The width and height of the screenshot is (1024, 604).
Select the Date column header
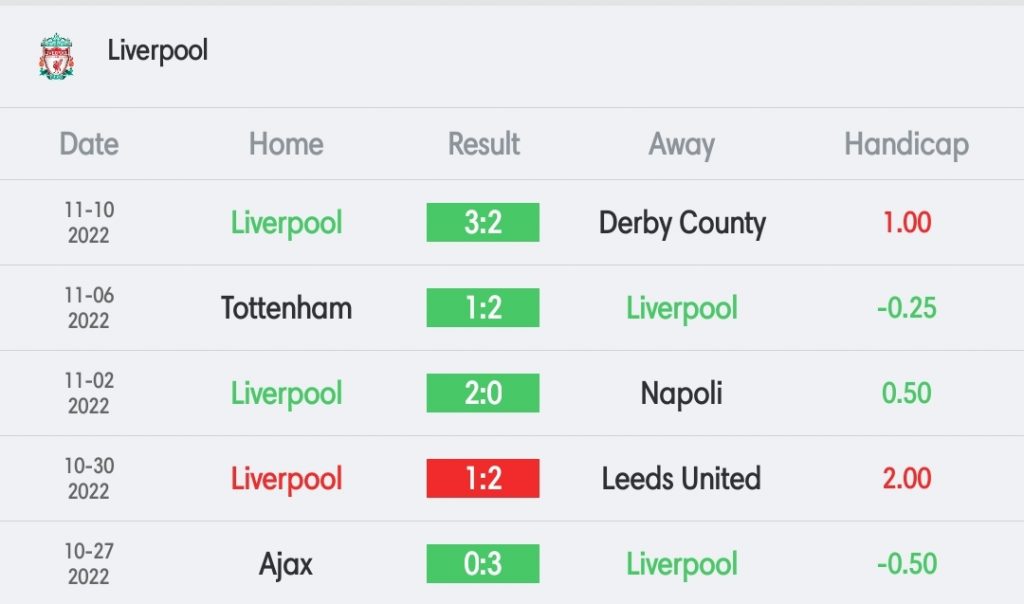[x=89, y=144]
